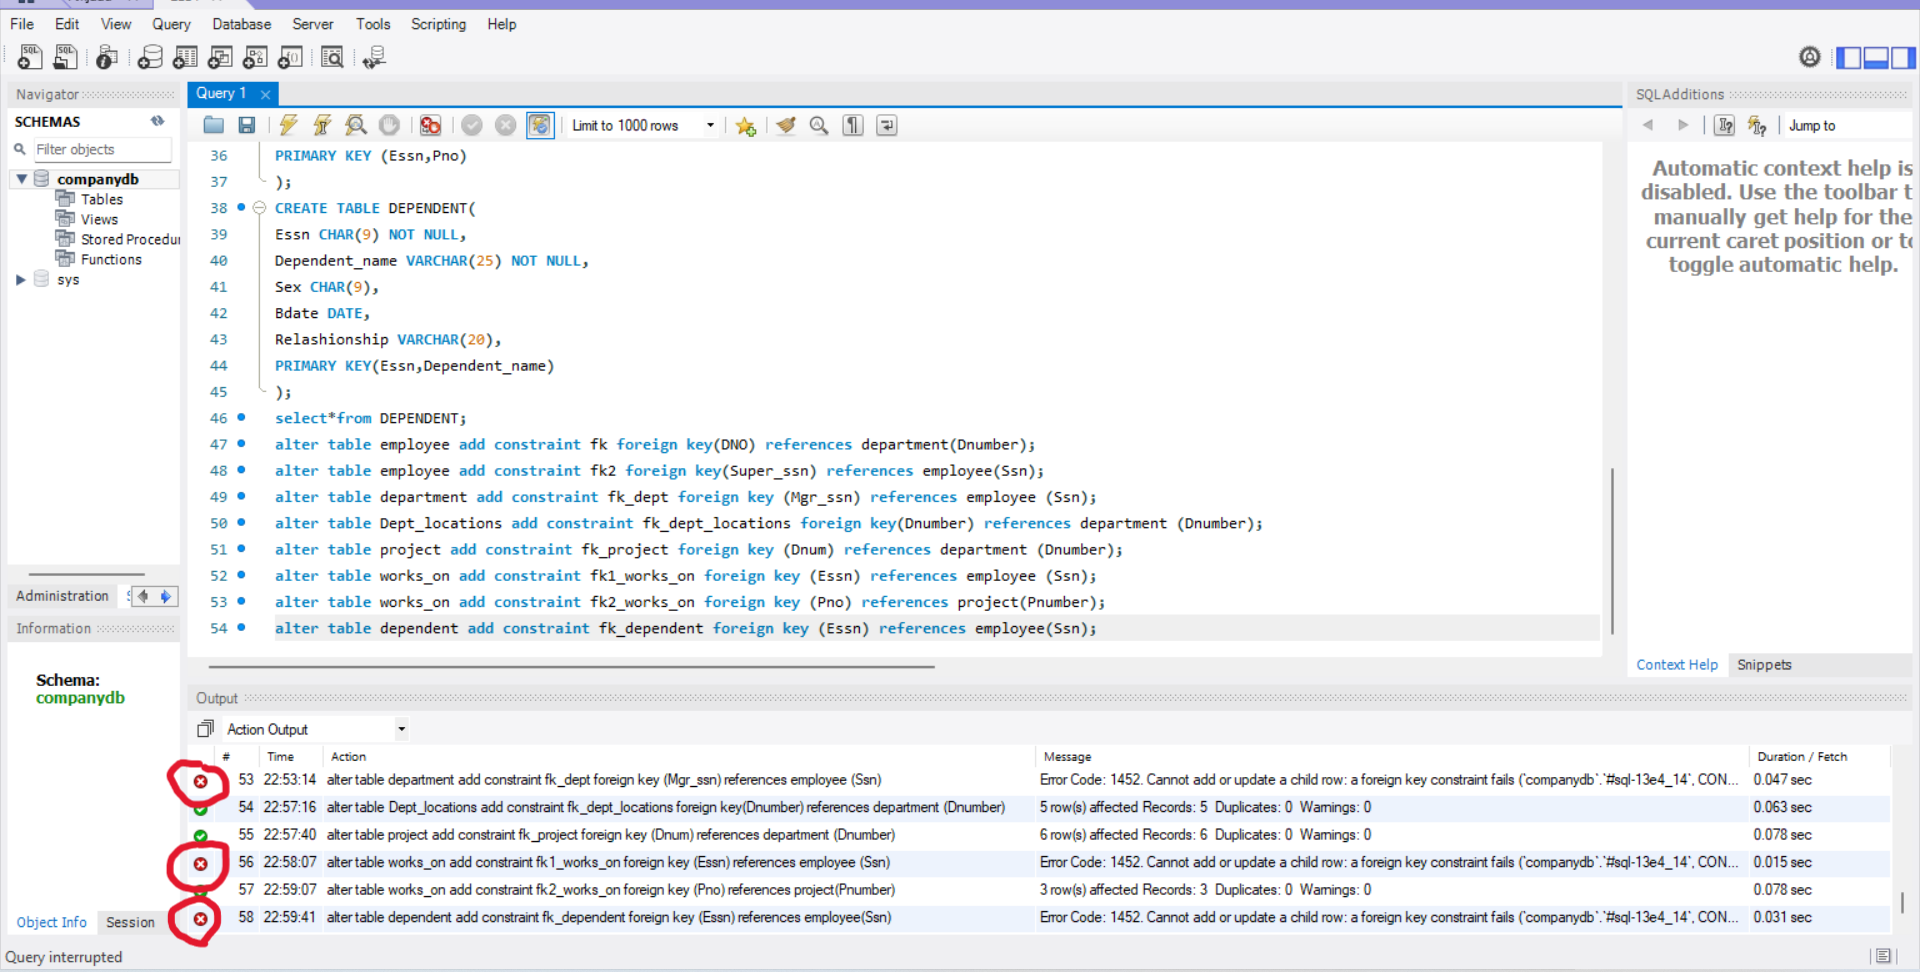1920x972 pixels.
Task: Commit the current transaction
Action: coord(472,125)
